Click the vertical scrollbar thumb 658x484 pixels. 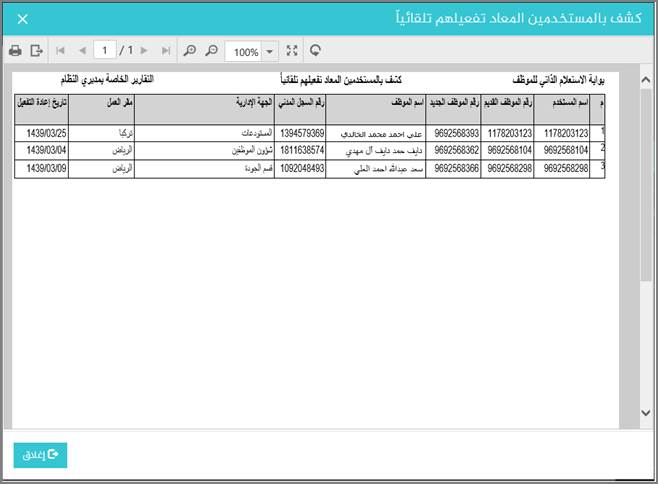click(x=646, y=185)
